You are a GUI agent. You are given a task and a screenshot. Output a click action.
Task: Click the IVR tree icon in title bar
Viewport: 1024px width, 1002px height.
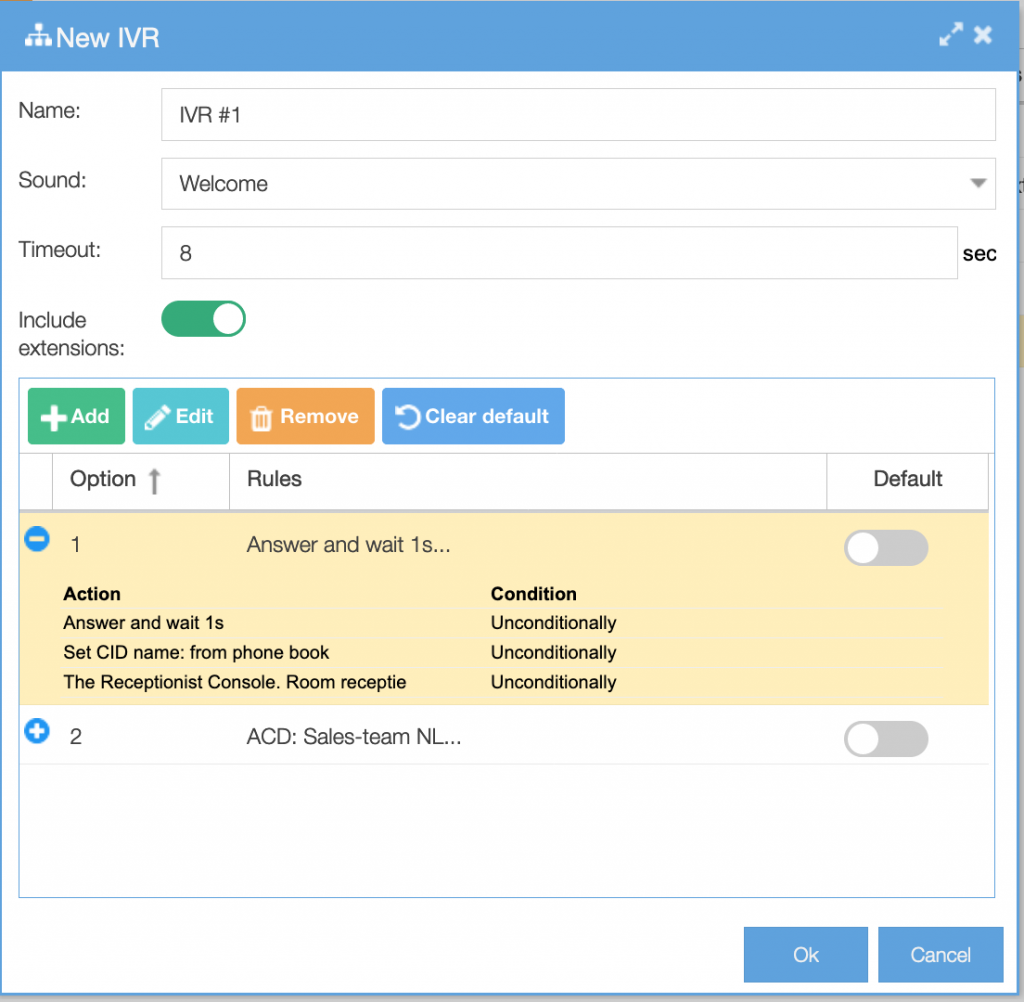[38, 34]
